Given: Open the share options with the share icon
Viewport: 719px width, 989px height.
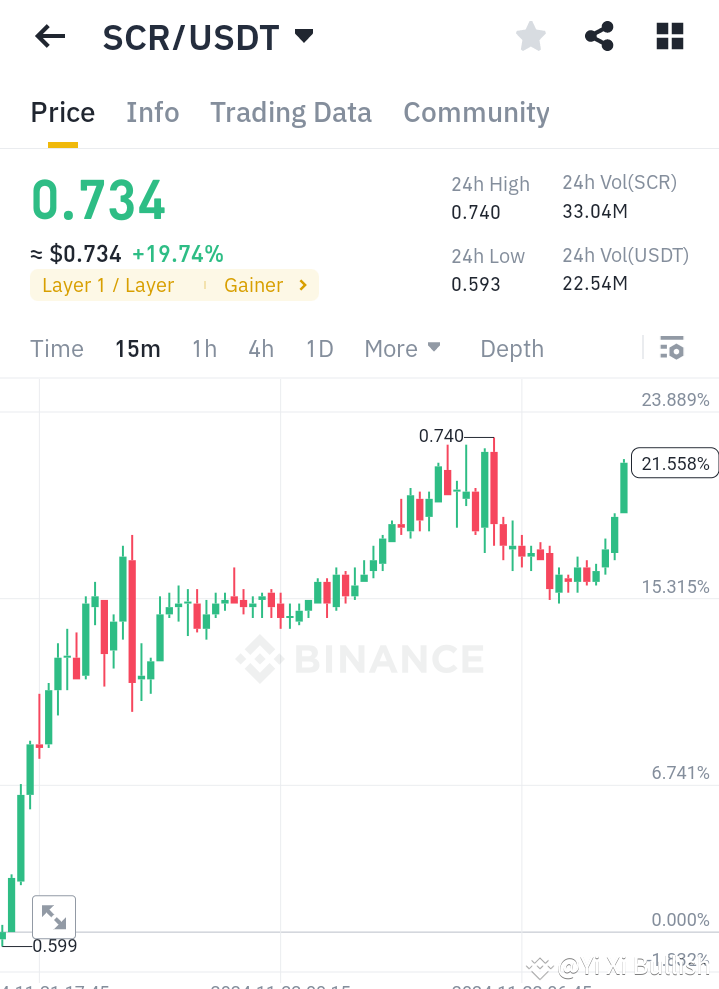Looking at the screenshot, I should (x=598, y=36).
